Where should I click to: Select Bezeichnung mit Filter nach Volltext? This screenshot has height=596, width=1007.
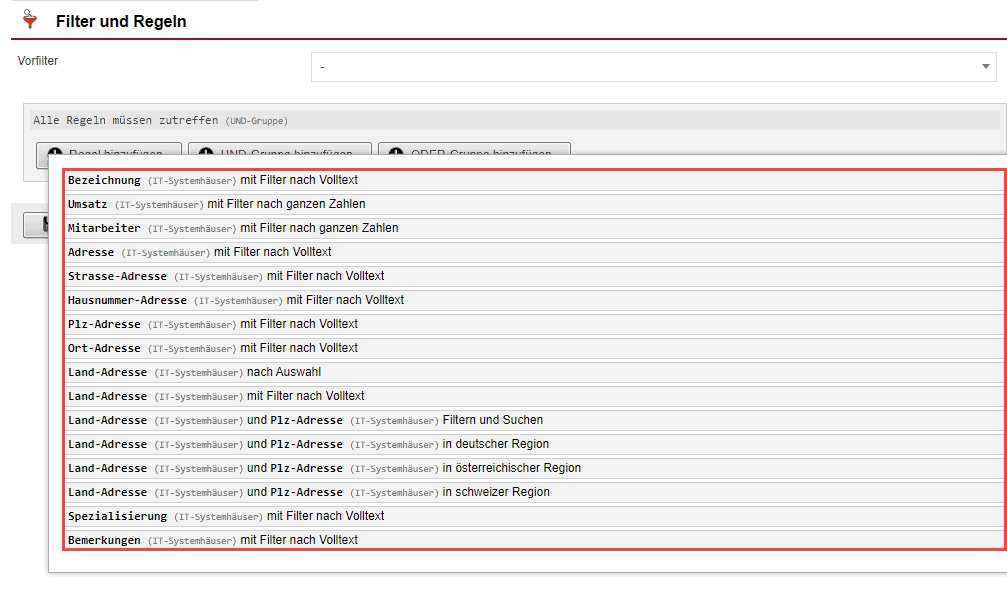pos(212,180)
